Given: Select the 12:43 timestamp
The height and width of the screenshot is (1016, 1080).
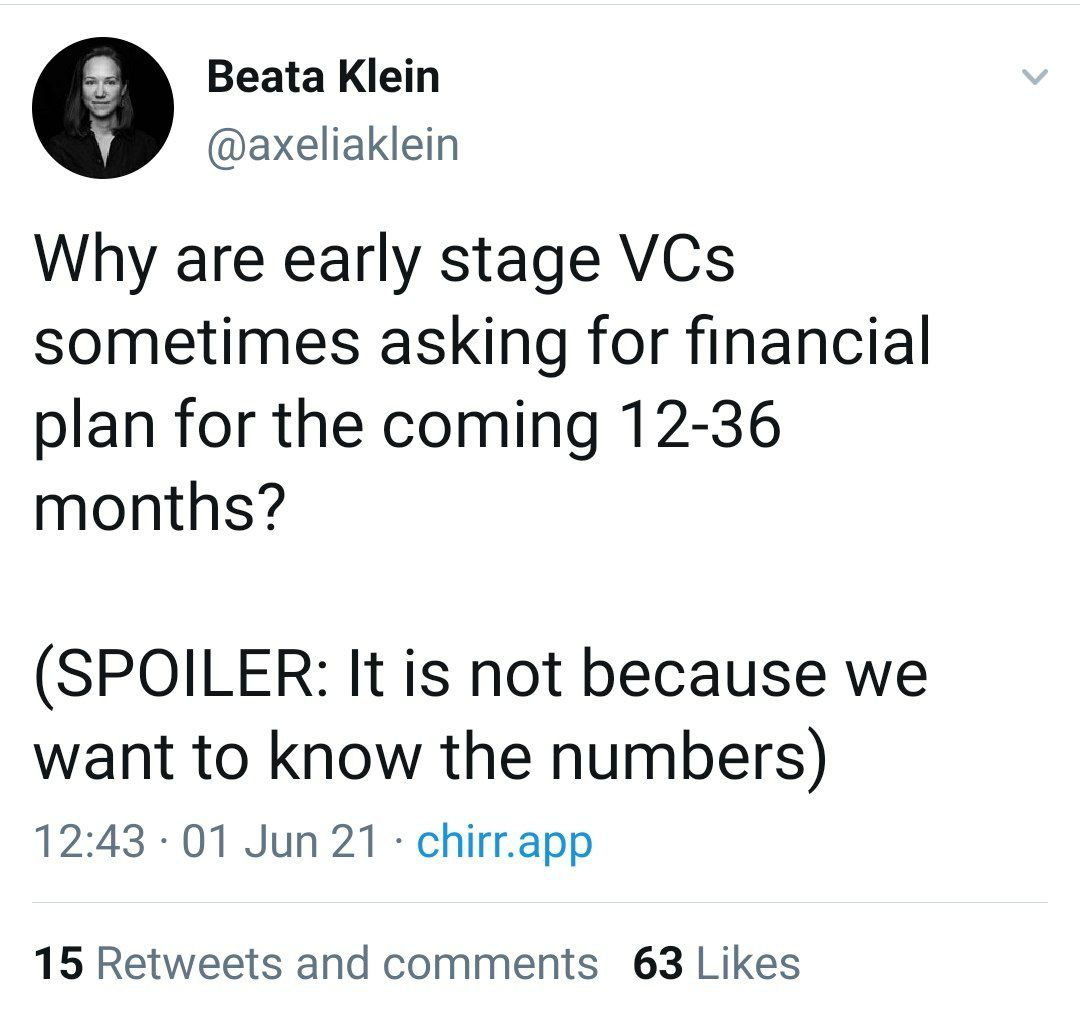Looking at the screenshot, I should click(90, 842).
